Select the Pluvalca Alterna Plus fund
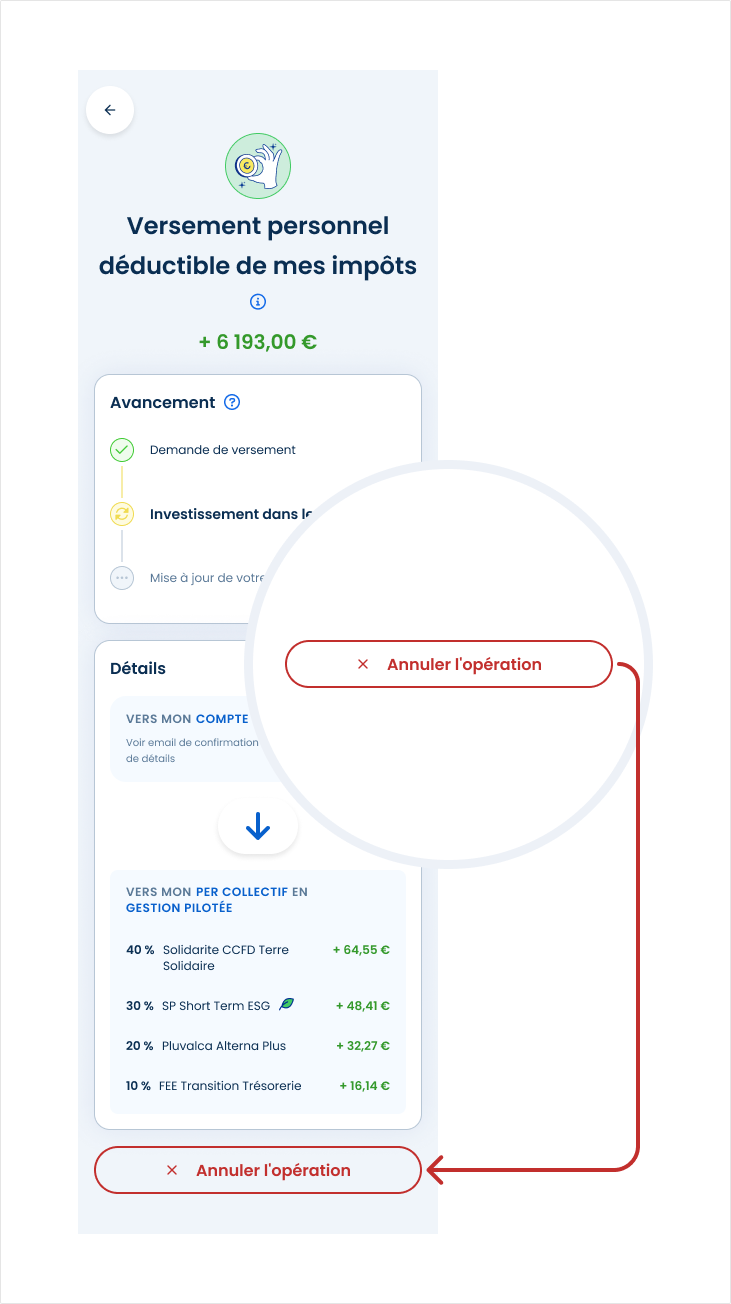 pos(224,1046)
